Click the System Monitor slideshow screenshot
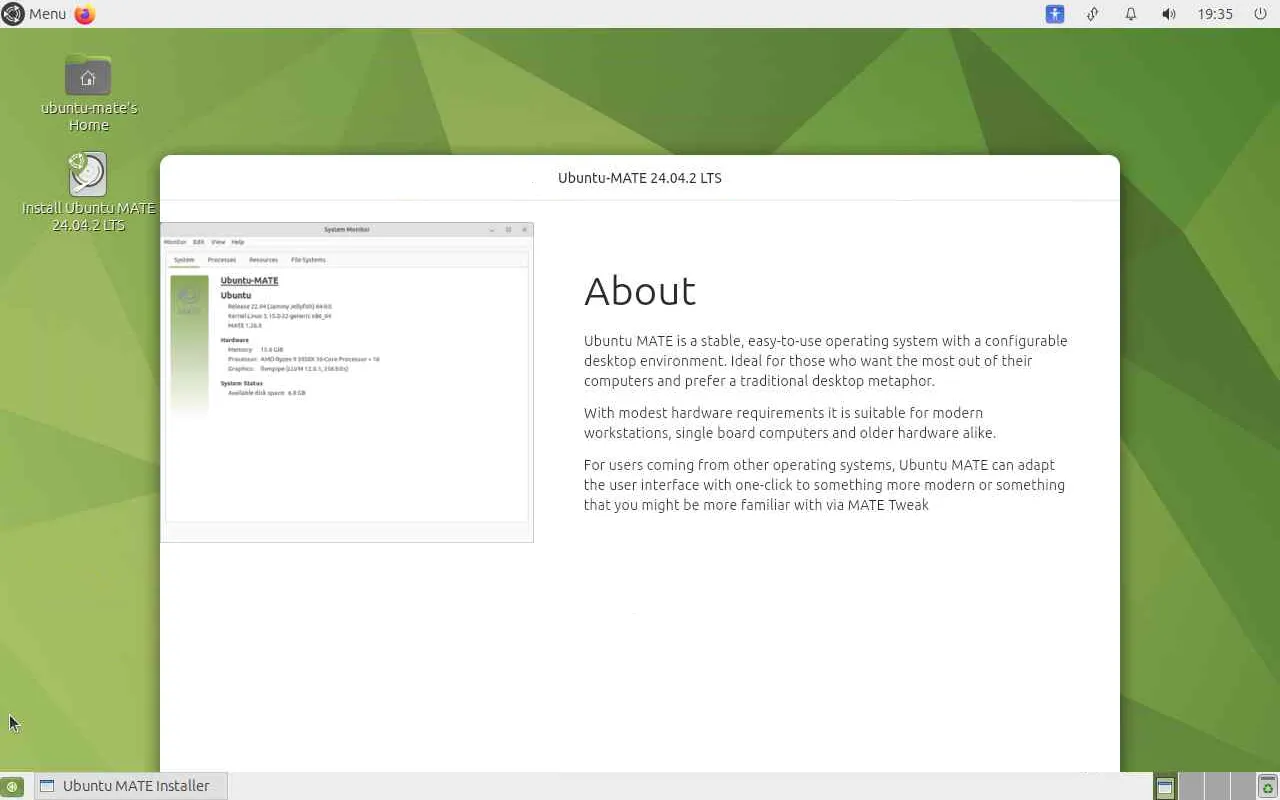 [x=347, y=382]
